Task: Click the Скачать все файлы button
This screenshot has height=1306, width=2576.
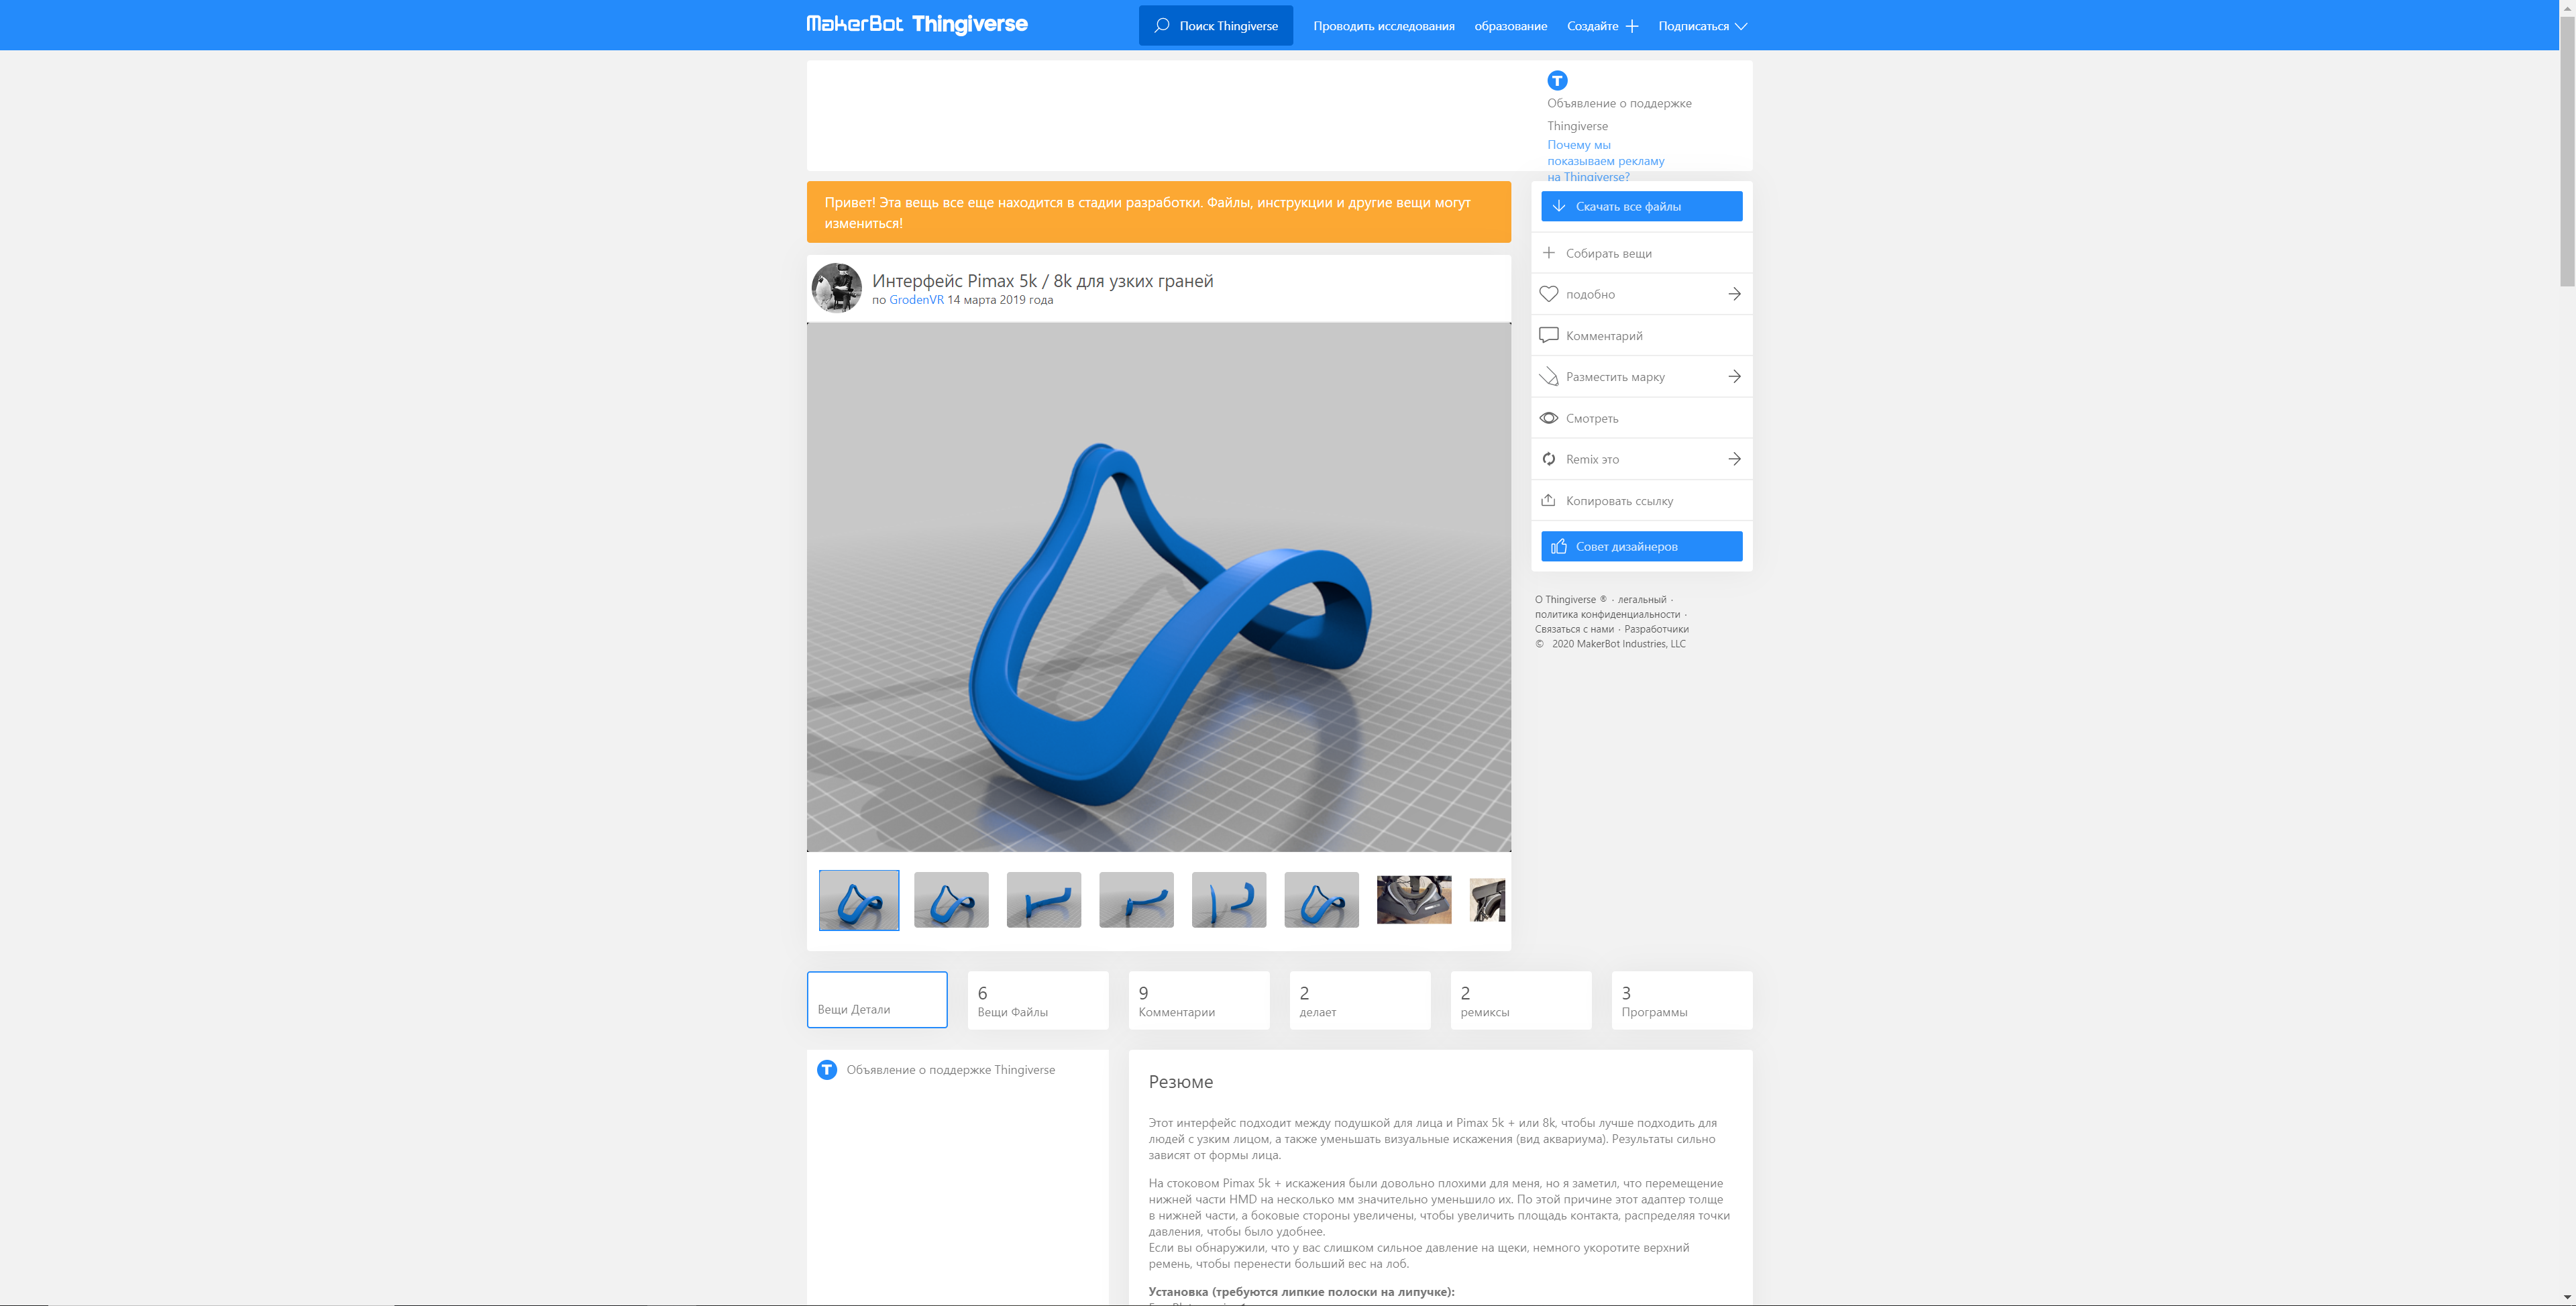Action: 1641,206
